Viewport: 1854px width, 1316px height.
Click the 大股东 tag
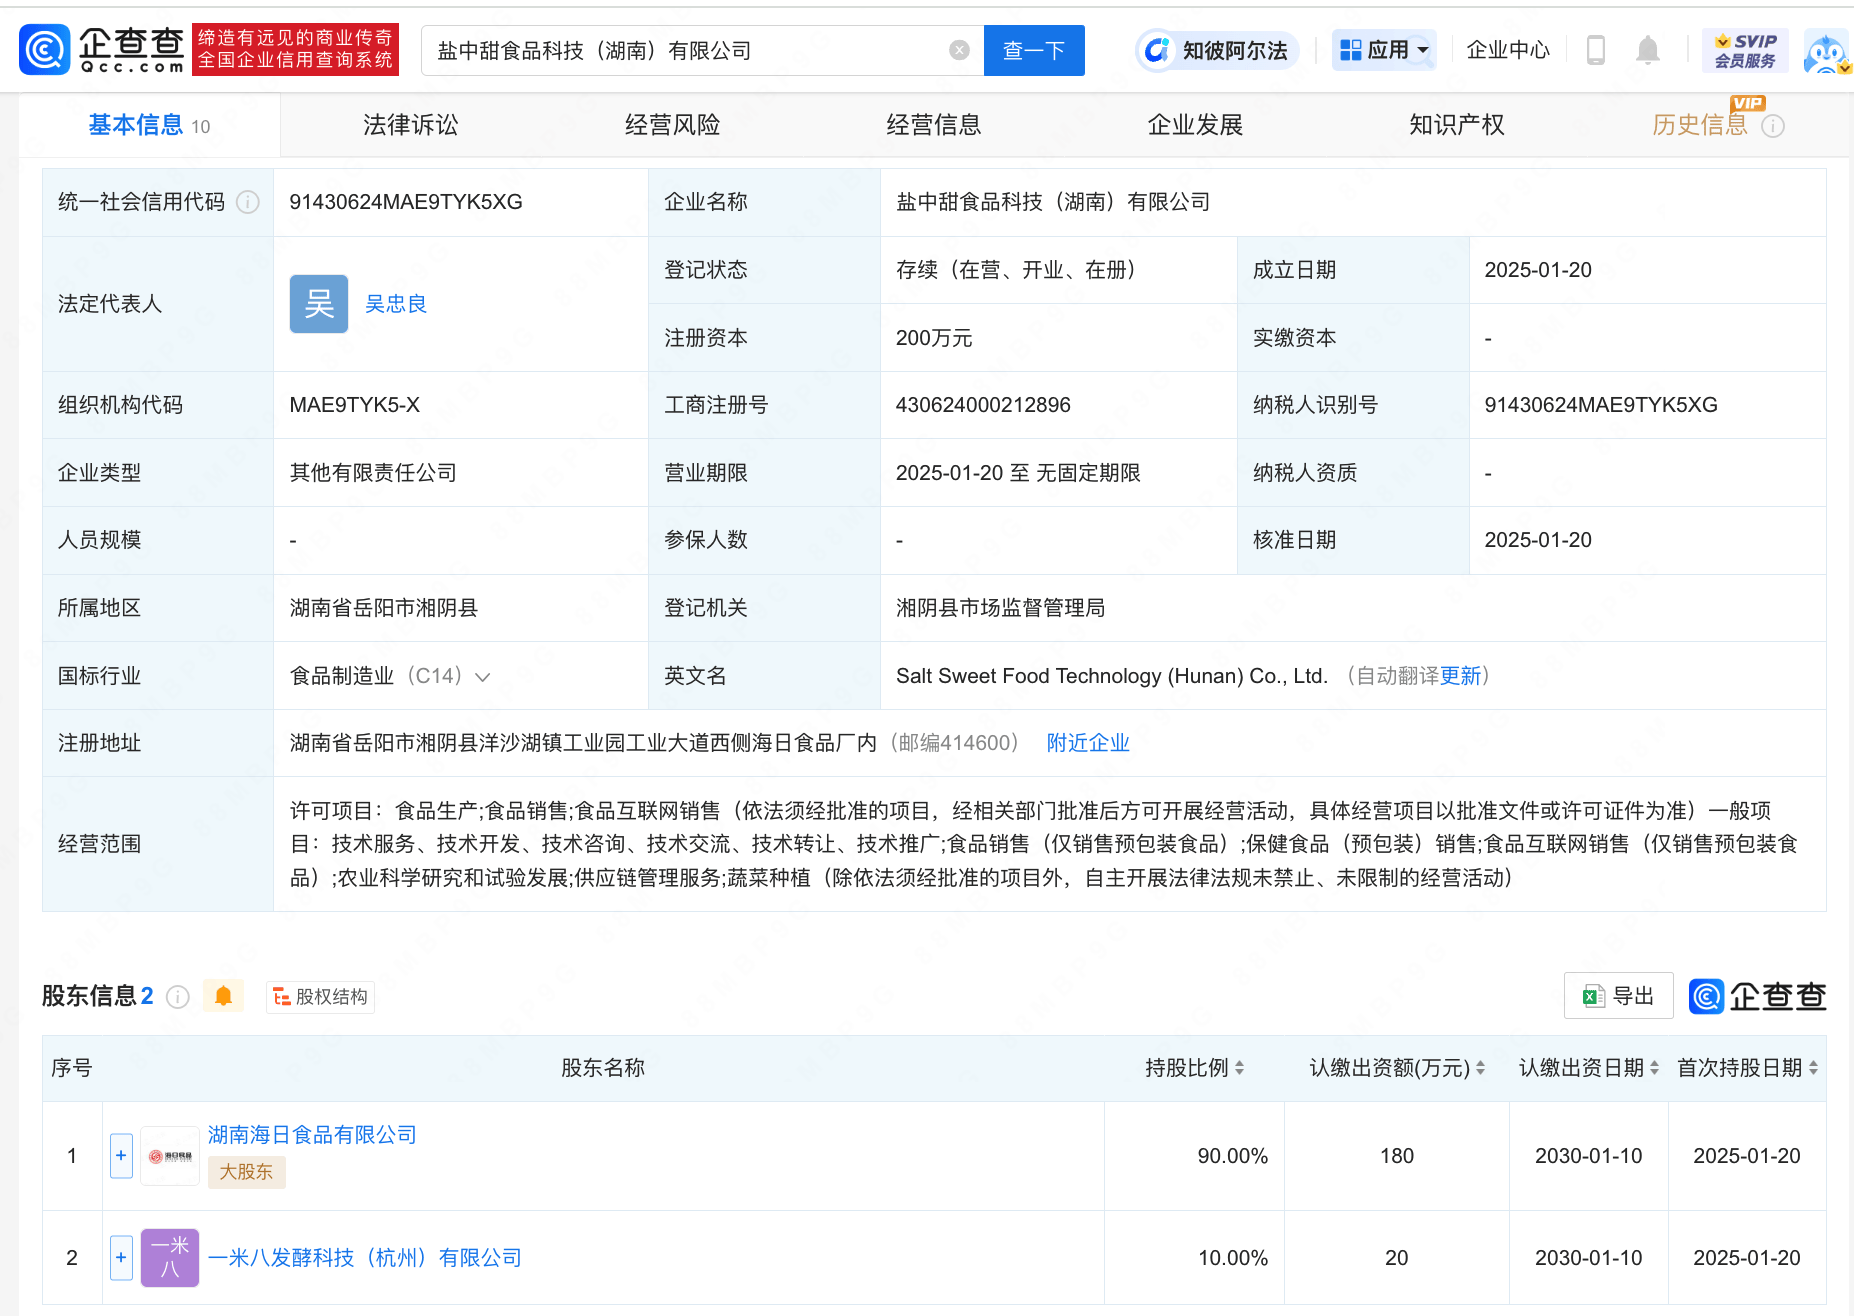[246, 1172]
